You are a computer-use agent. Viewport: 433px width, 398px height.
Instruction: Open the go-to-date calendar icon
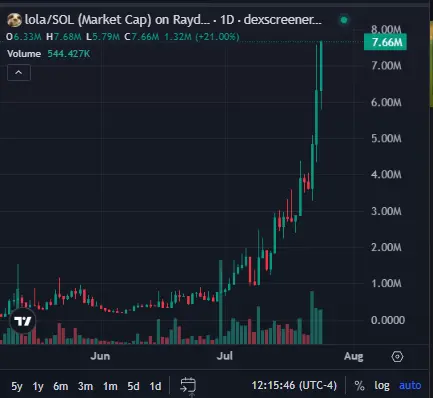coord(188,386)
